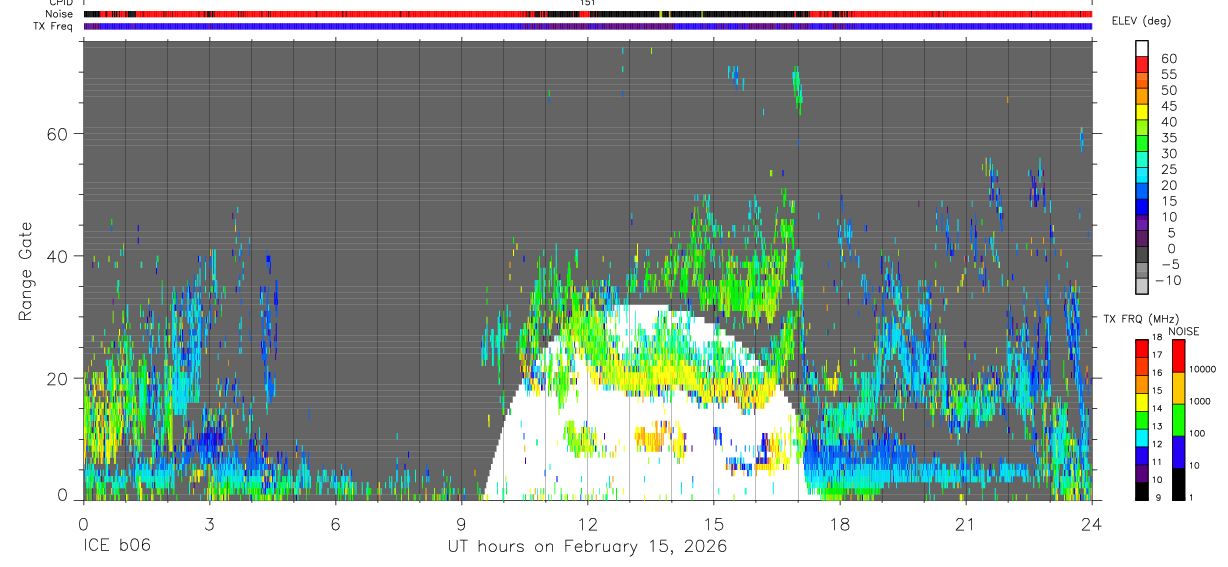The width and height of the screenshot is (1228, 567).
Task: Click the '10000' label on the NOISE colorbar
Action: (x=1203, y=369)
